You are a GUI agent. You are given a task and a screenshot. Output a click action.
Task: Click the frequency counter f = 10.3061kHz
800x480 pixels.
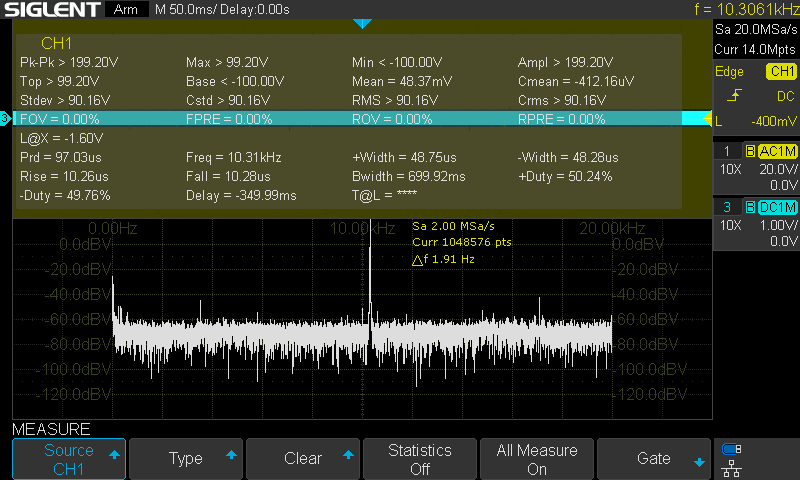746,9
